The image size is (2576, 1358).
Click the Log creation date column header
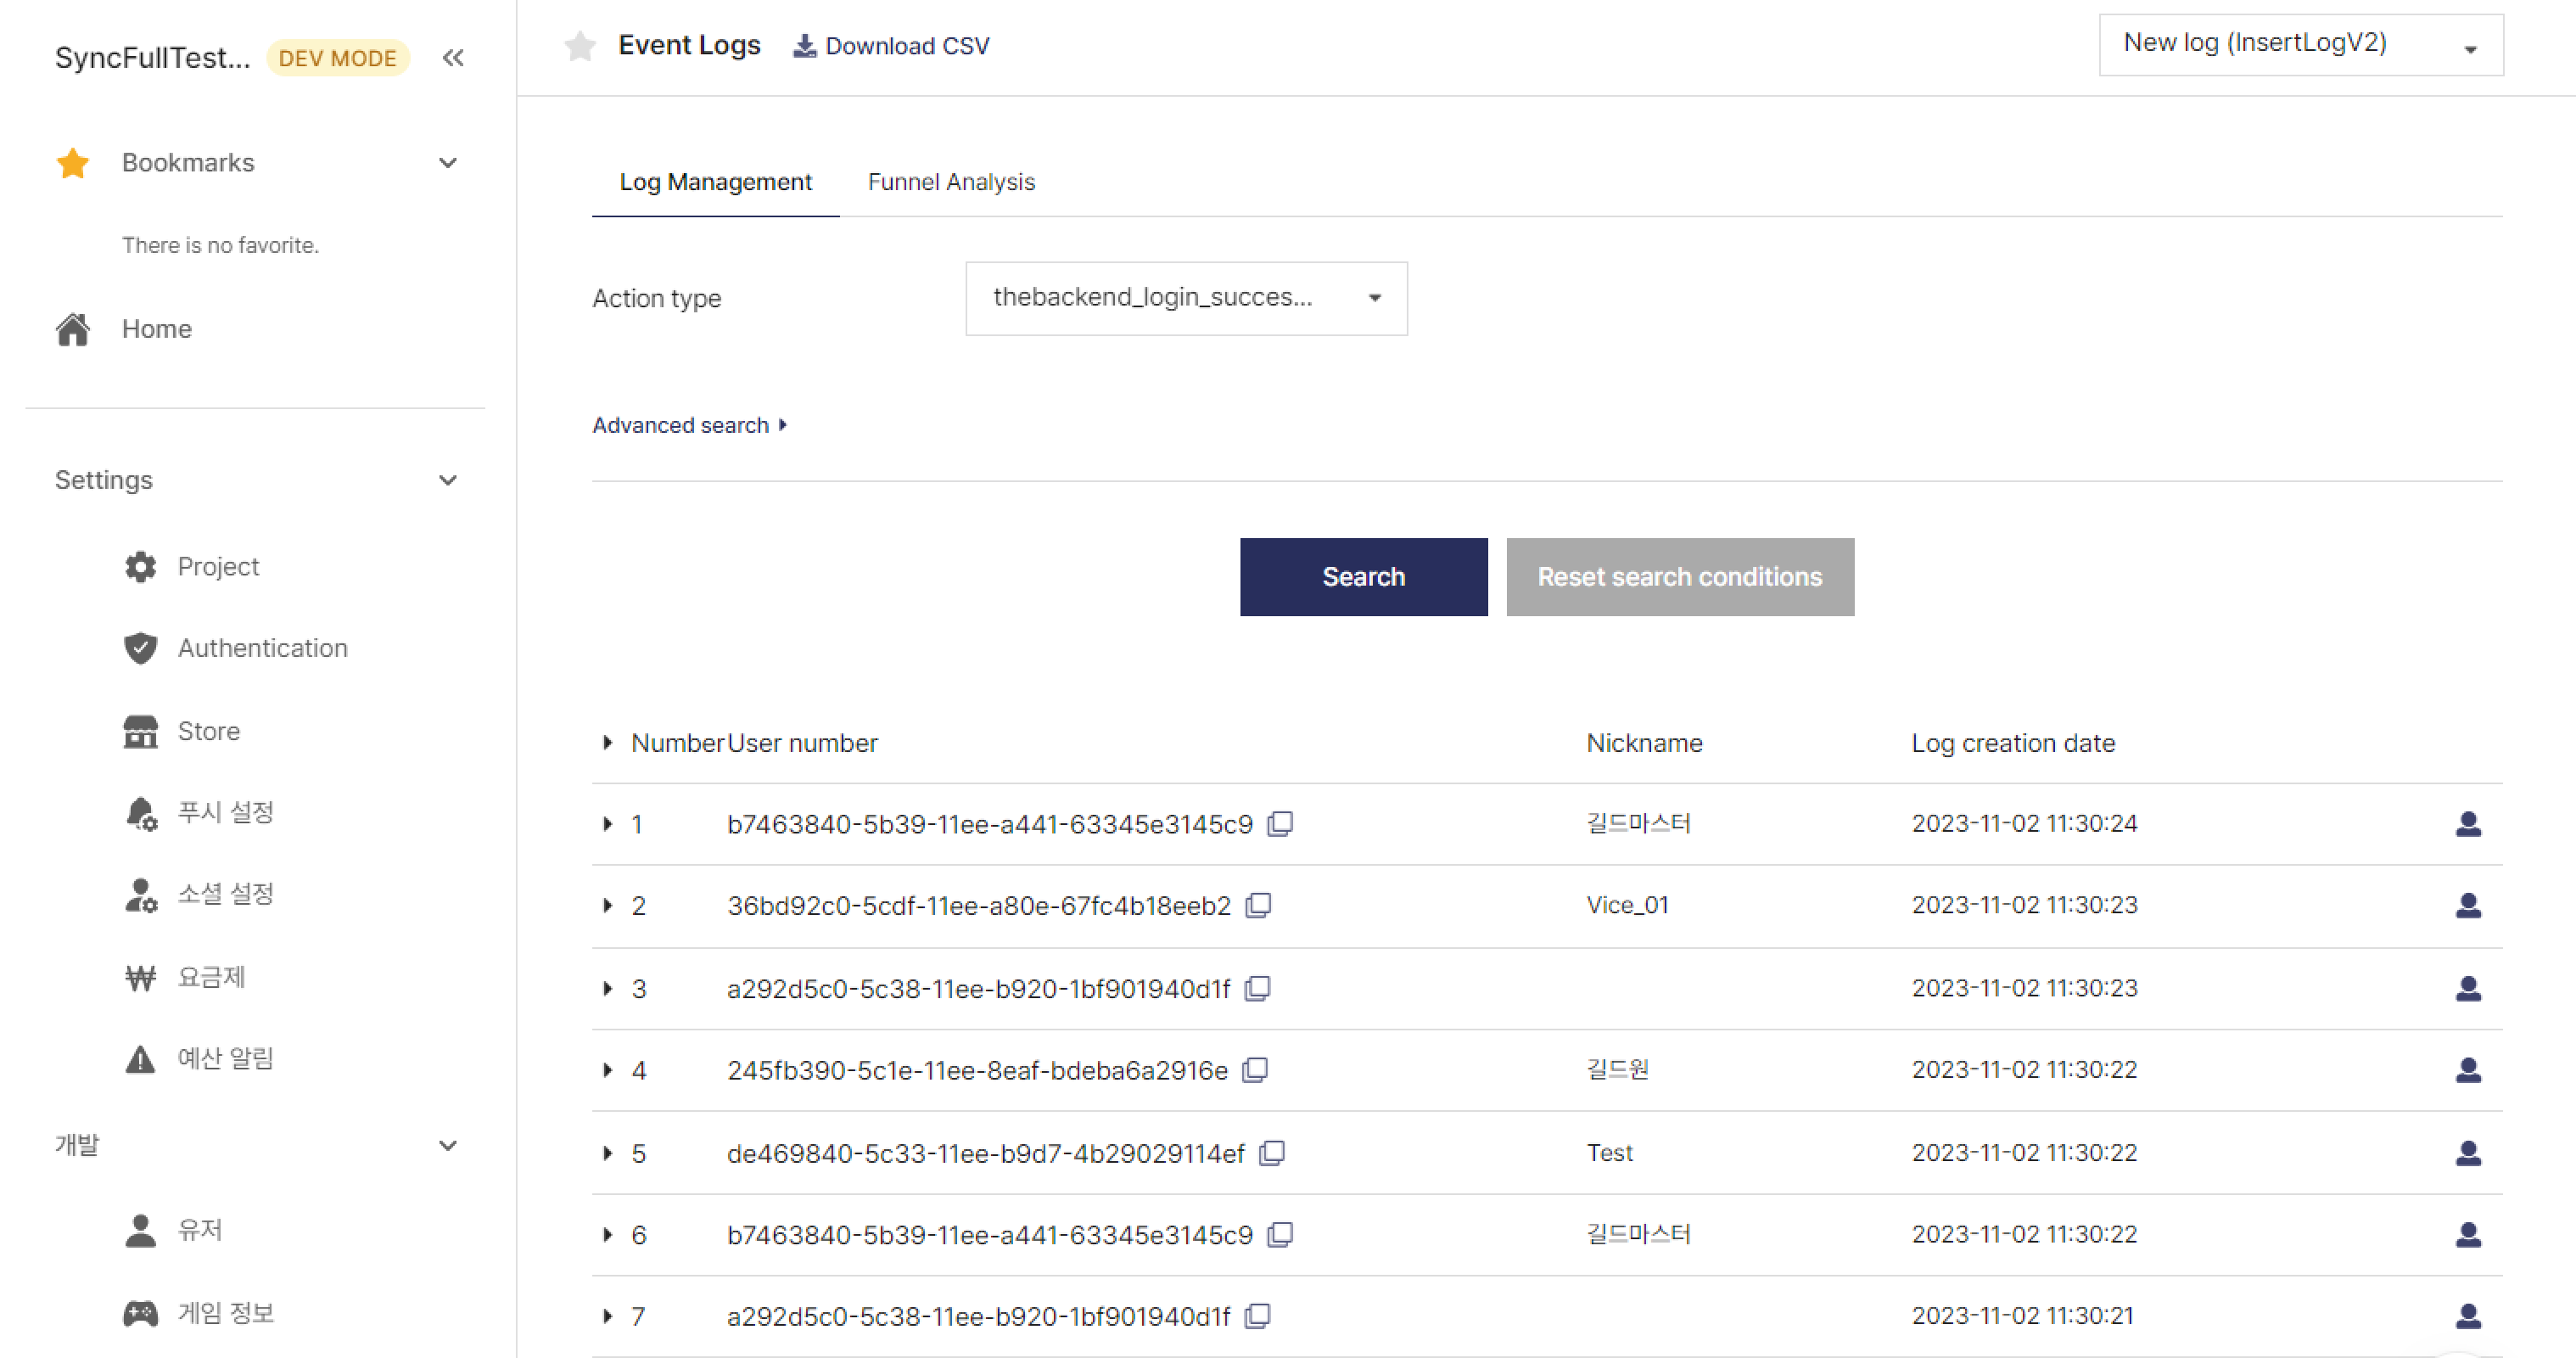tap(2013, 743)
